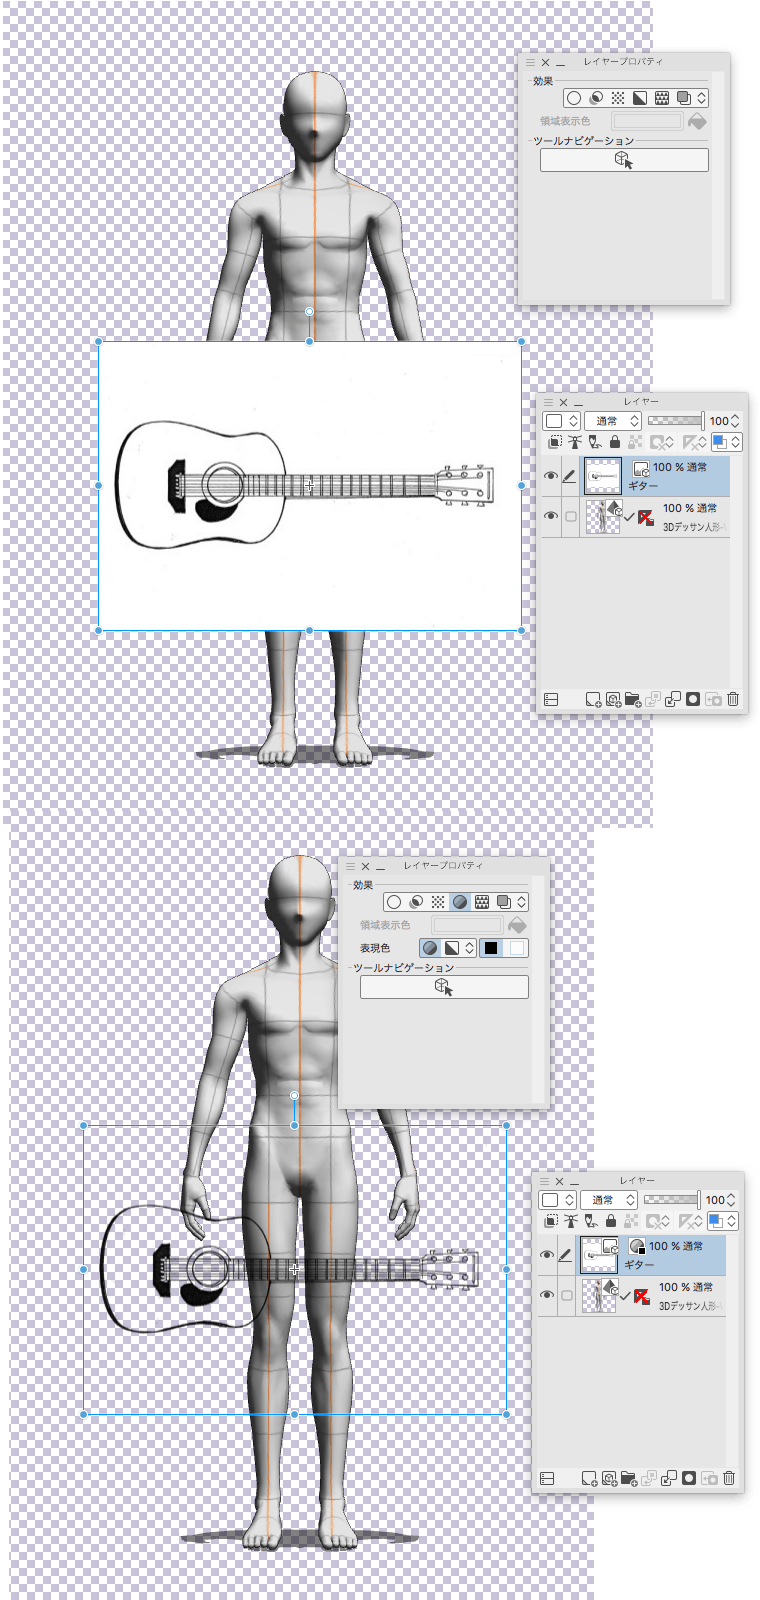Select gray expression color next to 表現色
760x1600 pixels.
(x=430, y=948)
